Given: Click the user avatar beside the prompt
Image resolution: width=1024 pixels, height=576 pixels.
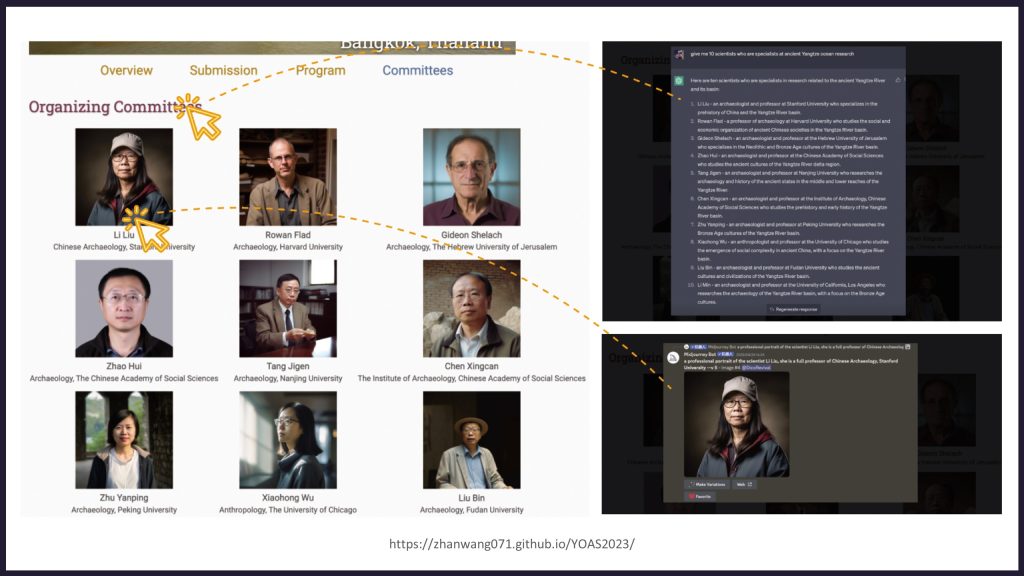Looking at the screenshot, I should [x=679, y=53].
